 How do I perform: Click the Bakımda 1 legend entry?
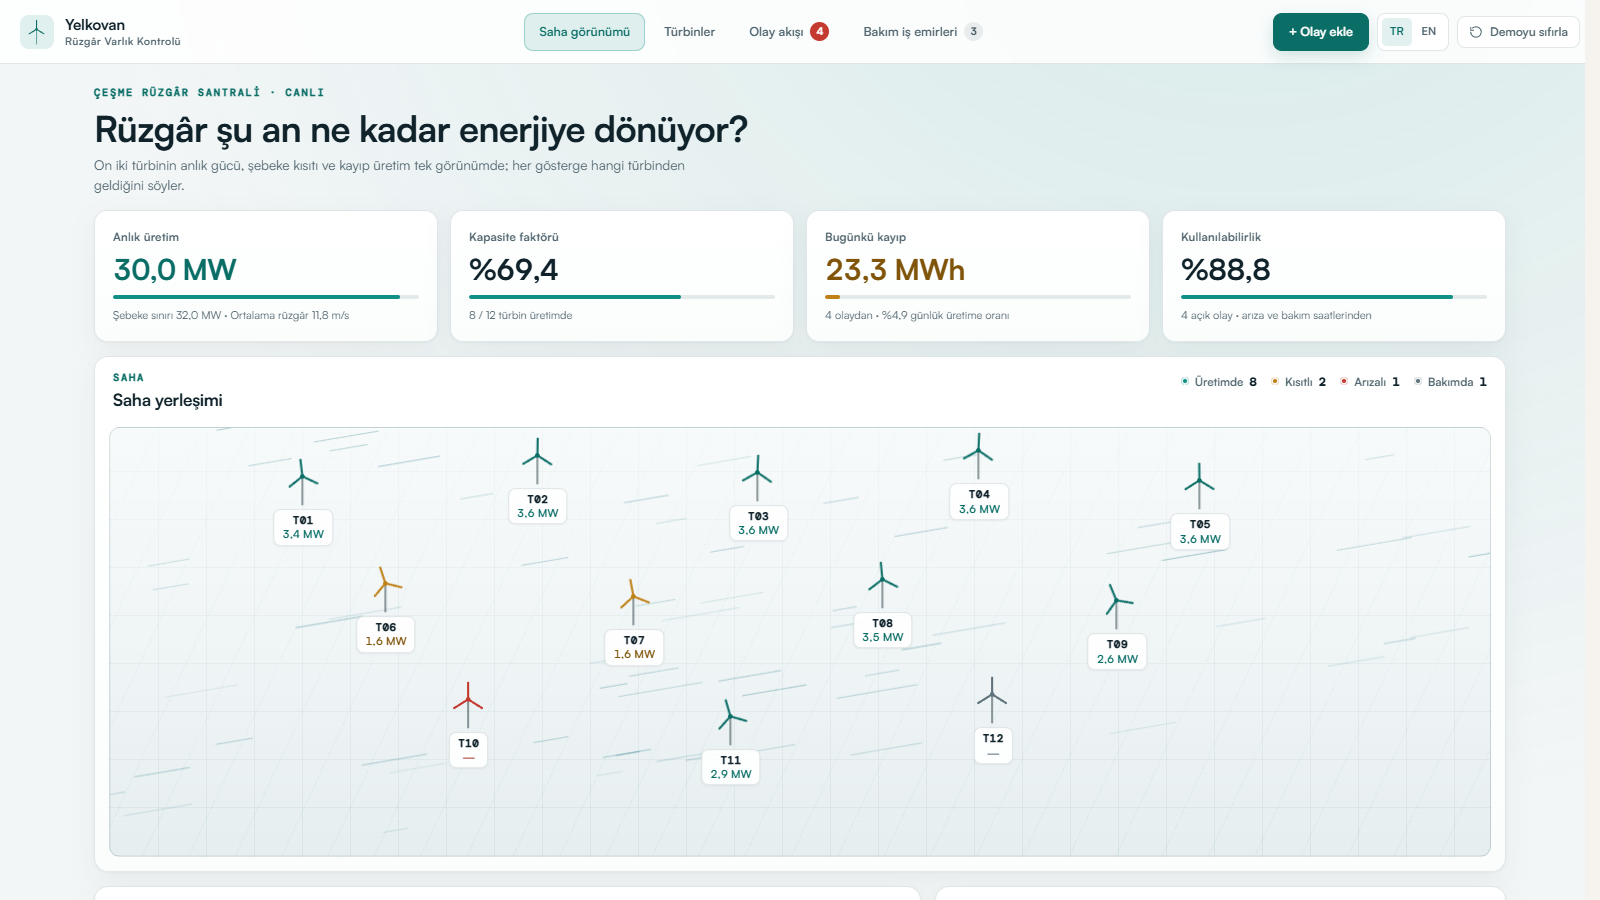pos(1450,382)
